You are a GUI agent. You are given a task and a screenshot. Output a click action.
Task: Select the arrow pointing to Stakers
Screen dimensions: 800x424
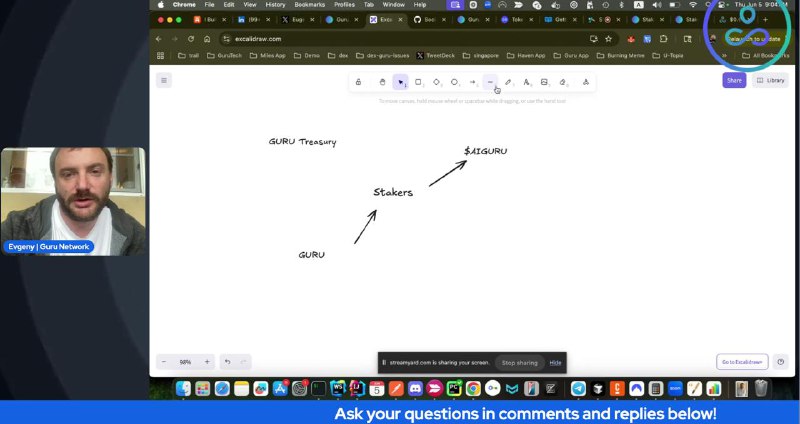[365, 227]
